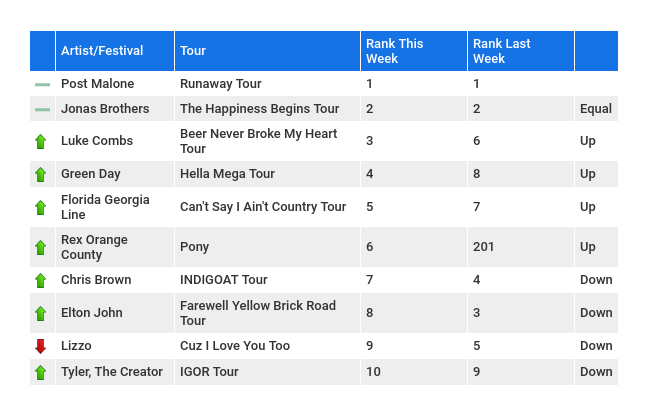This screenshot has height=416, width=650.
Task: Select the Runaway Tour cell
Action: 267,84
